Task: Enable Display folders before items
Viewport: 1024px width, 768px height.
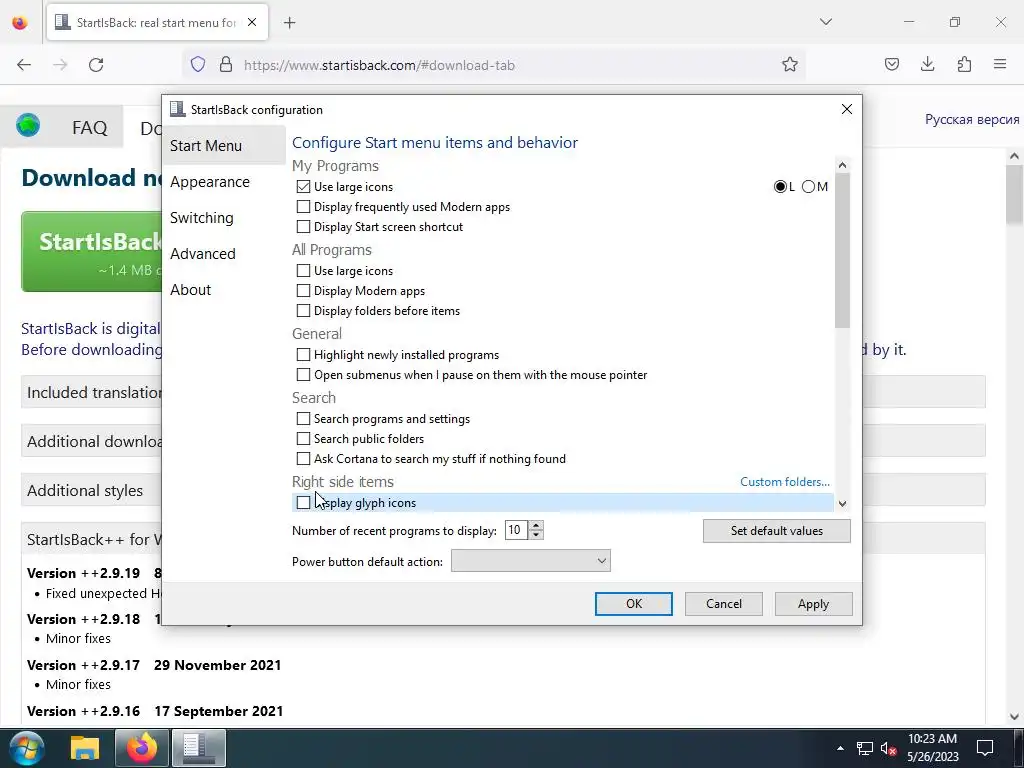Action: (303, 311)
